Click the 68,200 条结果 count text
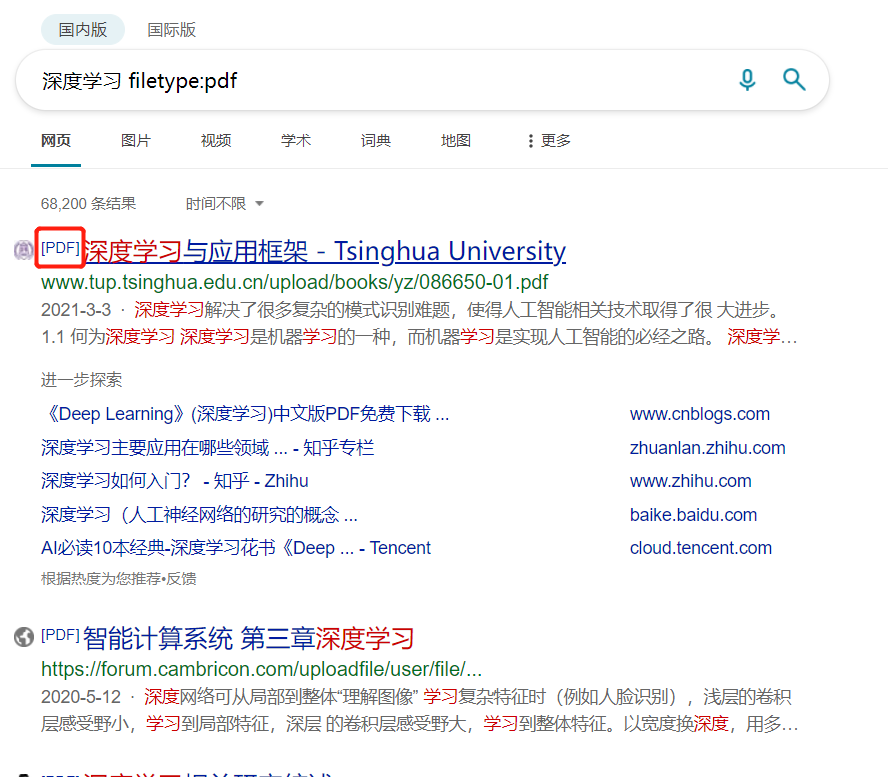Viewport: 888px width, 777px height. click(x=88, y=203)
